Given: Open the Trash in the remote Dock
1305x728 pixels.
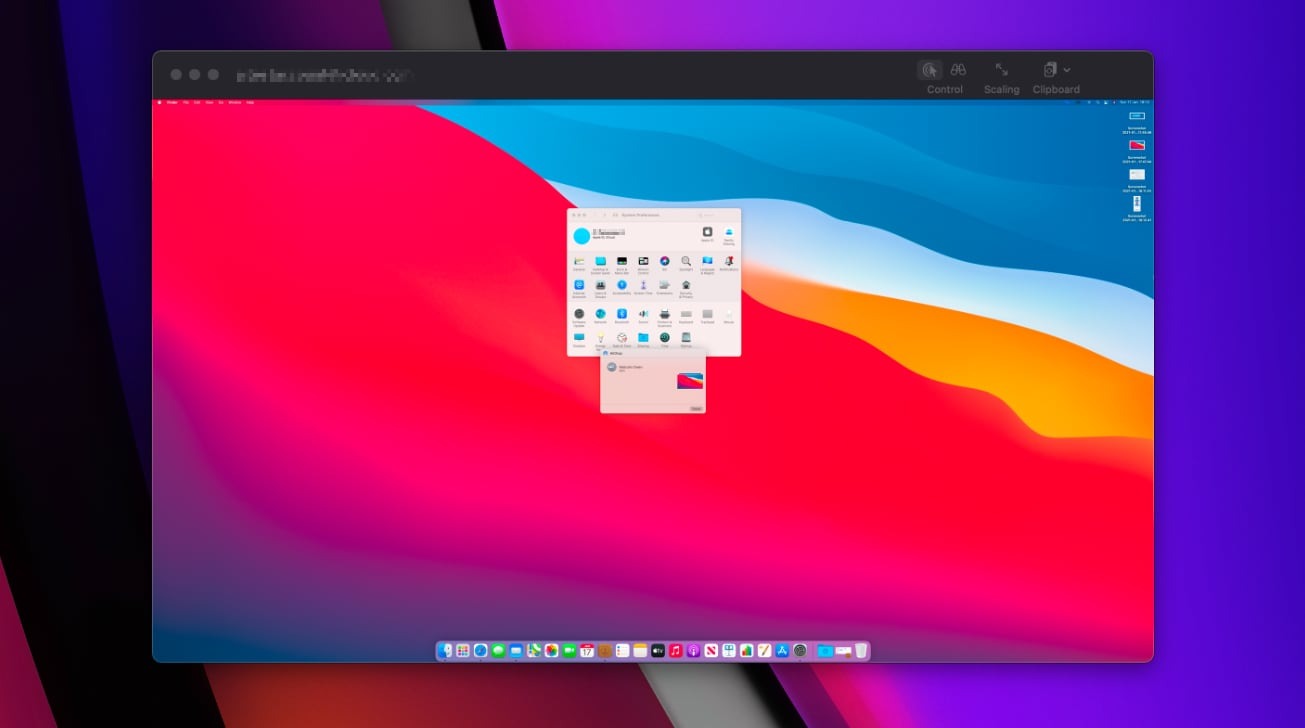Looking at the screenshot, I should pos(861,651).
